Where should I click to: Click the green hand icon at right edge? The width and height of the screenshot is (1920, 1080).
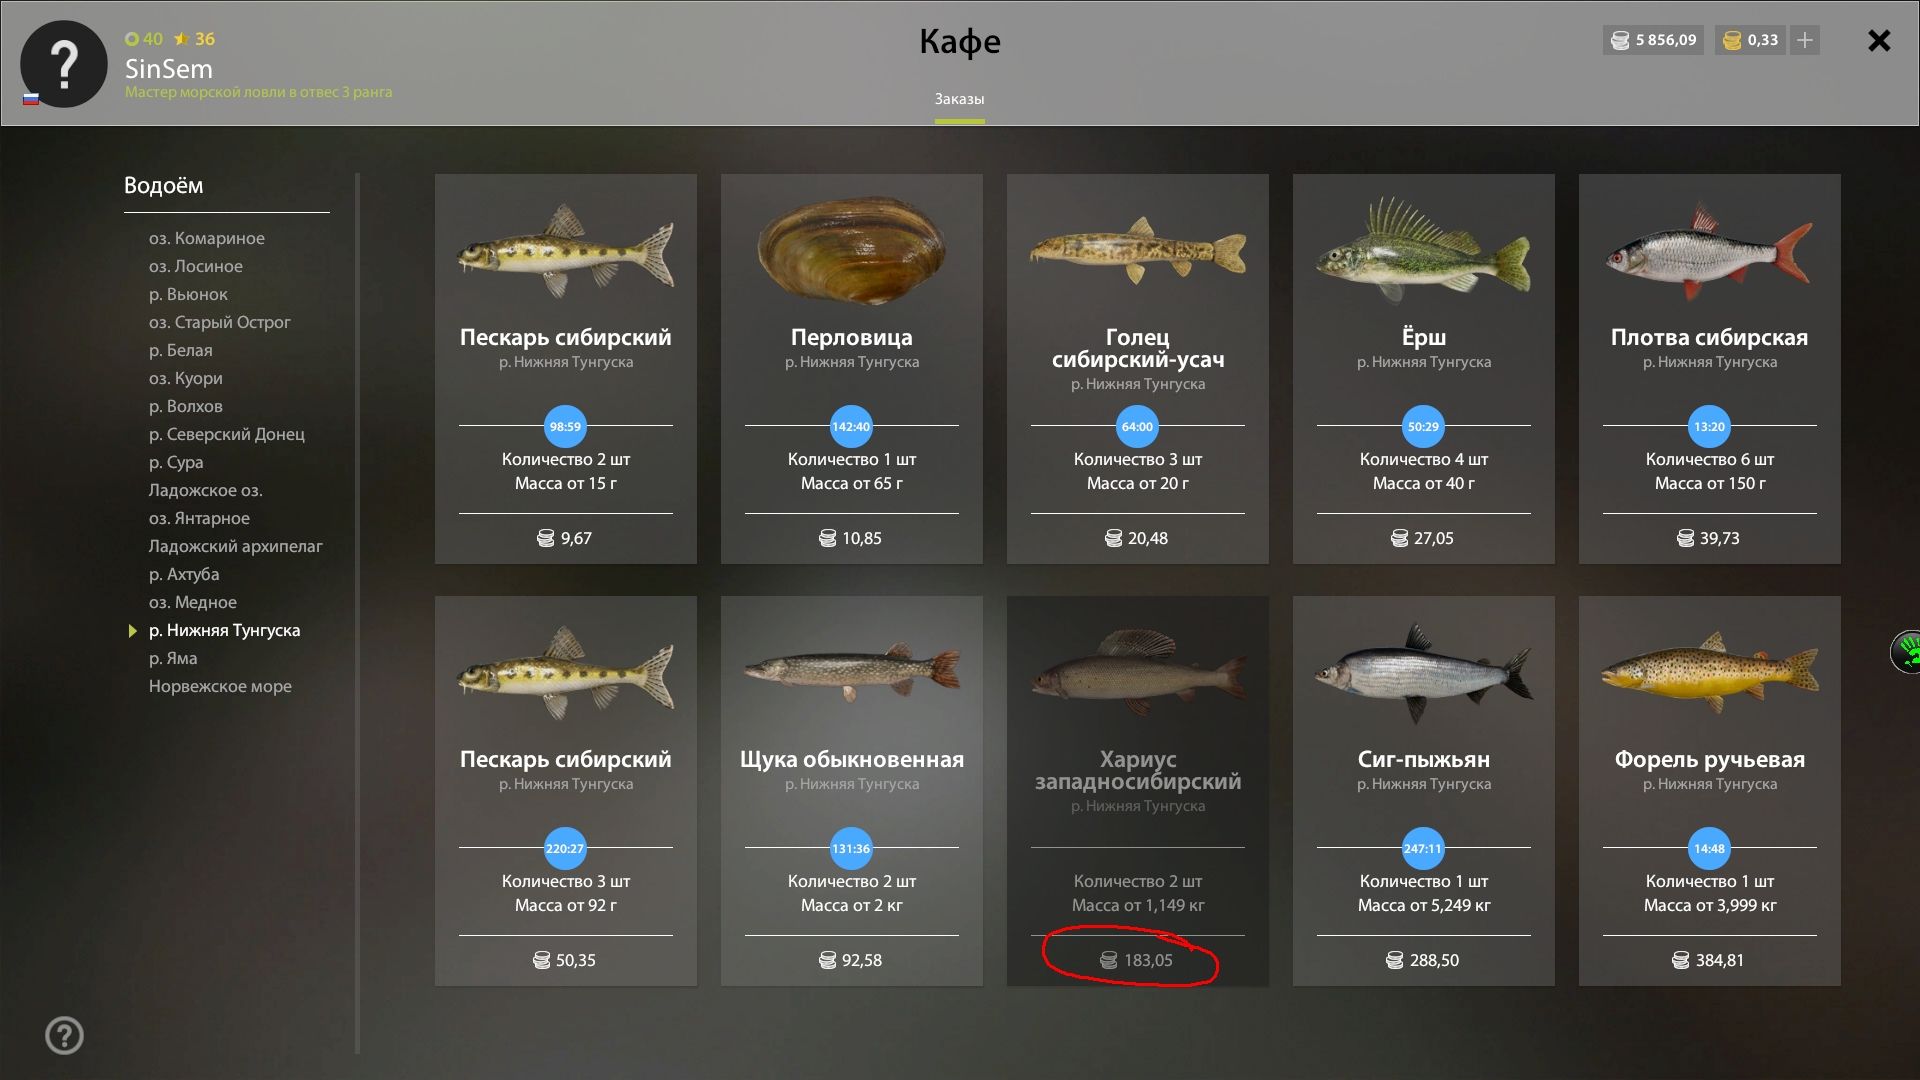pos(1907,652)
